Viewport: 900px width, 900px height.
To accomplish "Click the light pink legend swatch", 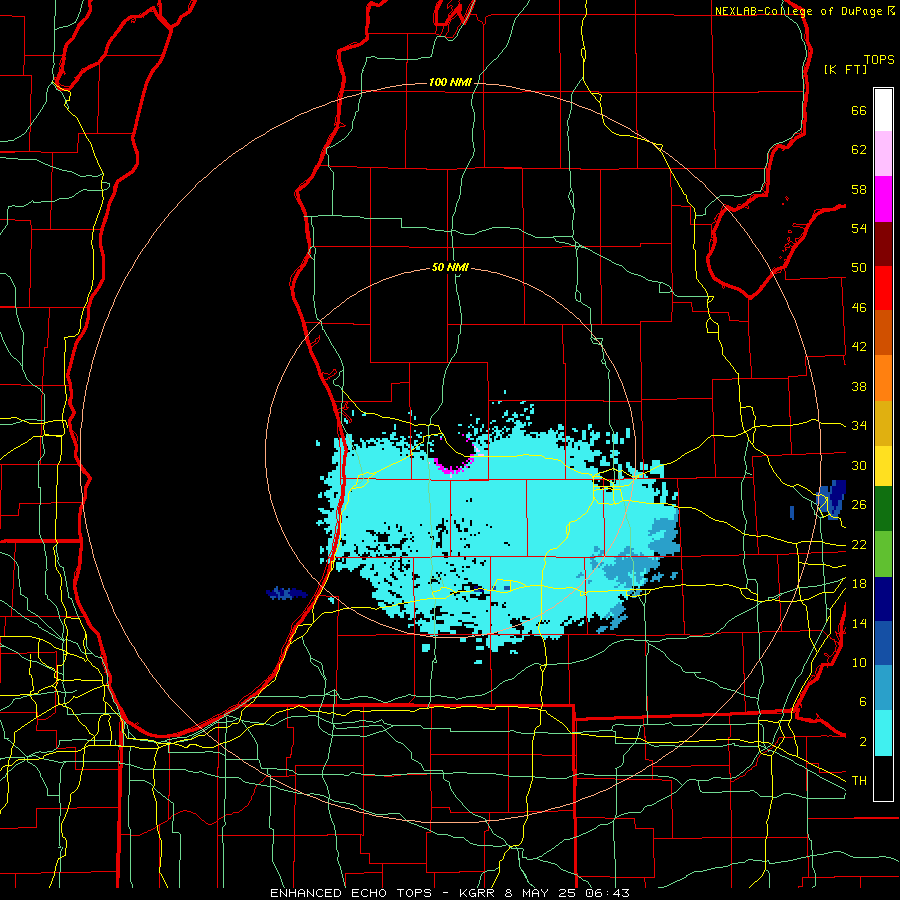I will pos(883,153).
